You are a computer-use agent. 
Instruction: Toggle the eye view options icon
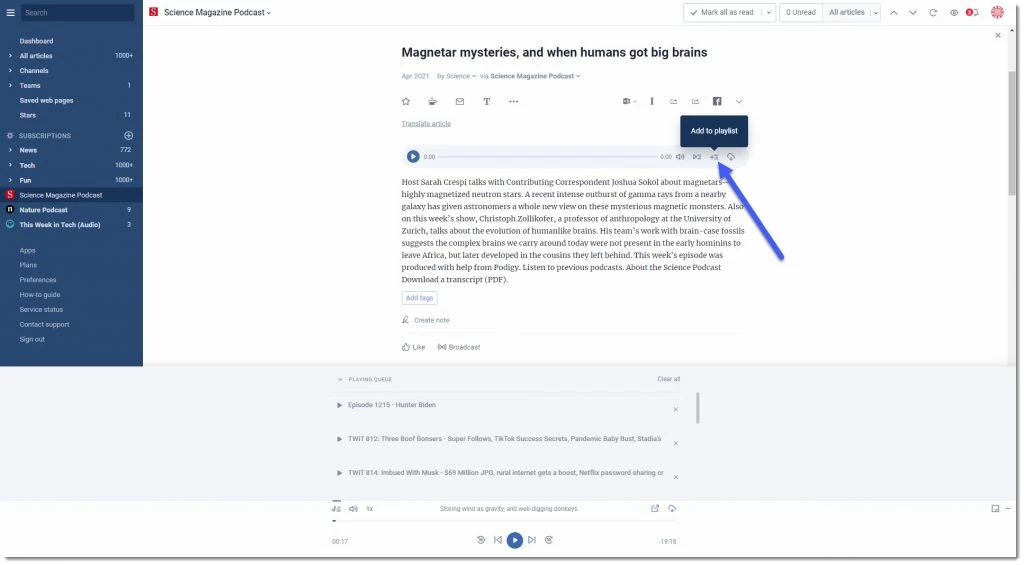click(954, 12)
